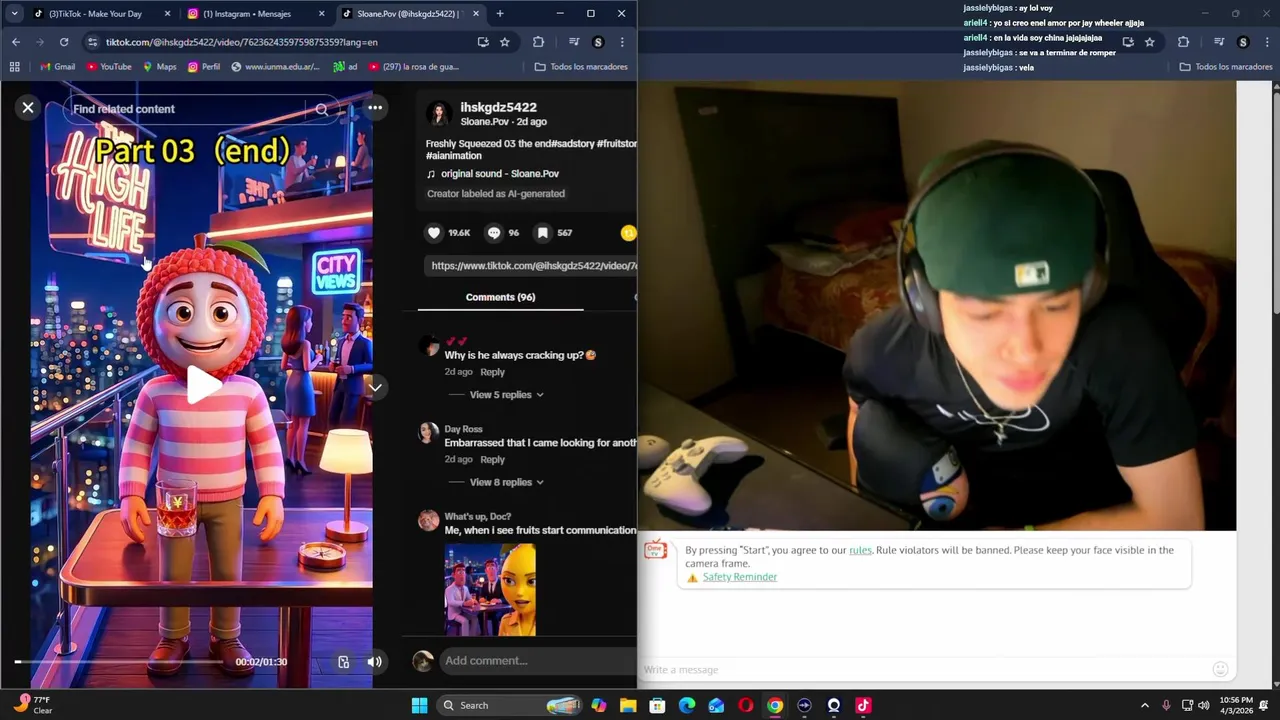
Task: Reload the TikTok page
Action: click(x=64, y=42)
